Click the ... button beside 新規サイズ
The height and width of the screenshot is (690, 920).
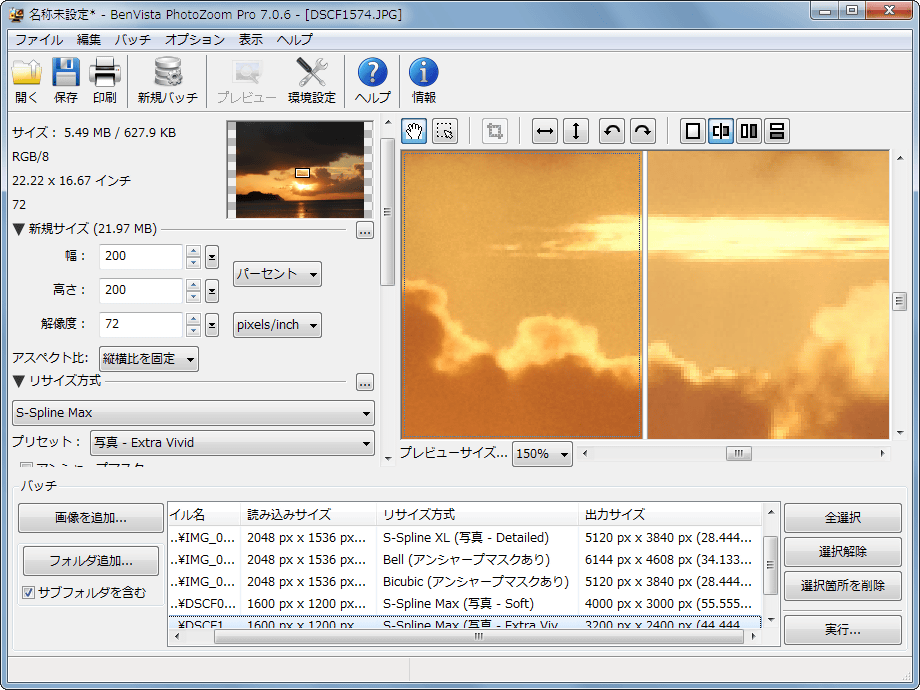coord(365,231)
